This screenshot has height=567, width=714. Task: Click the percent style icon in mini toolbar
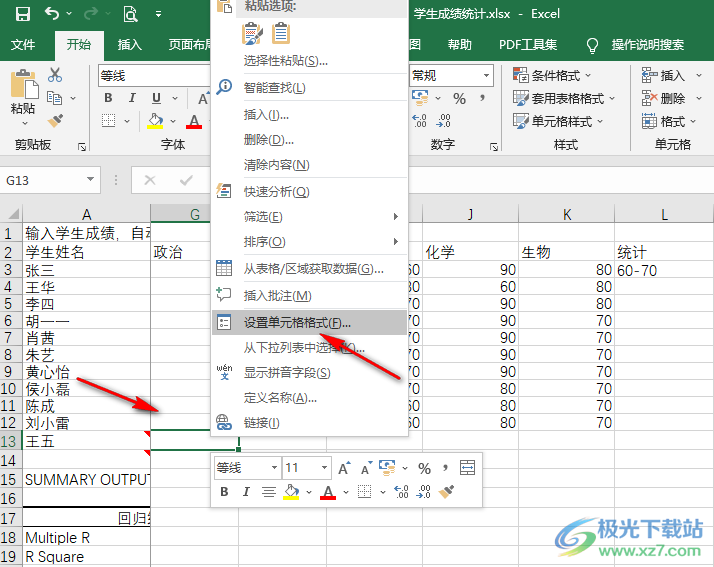424,468
